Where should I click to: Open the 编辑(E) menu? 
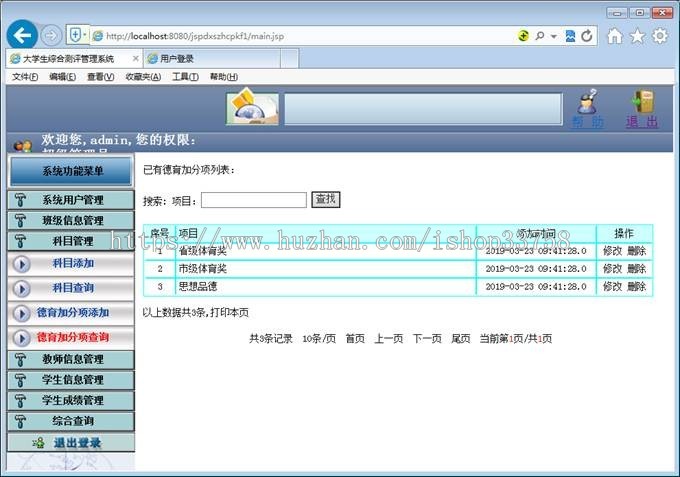62,77
